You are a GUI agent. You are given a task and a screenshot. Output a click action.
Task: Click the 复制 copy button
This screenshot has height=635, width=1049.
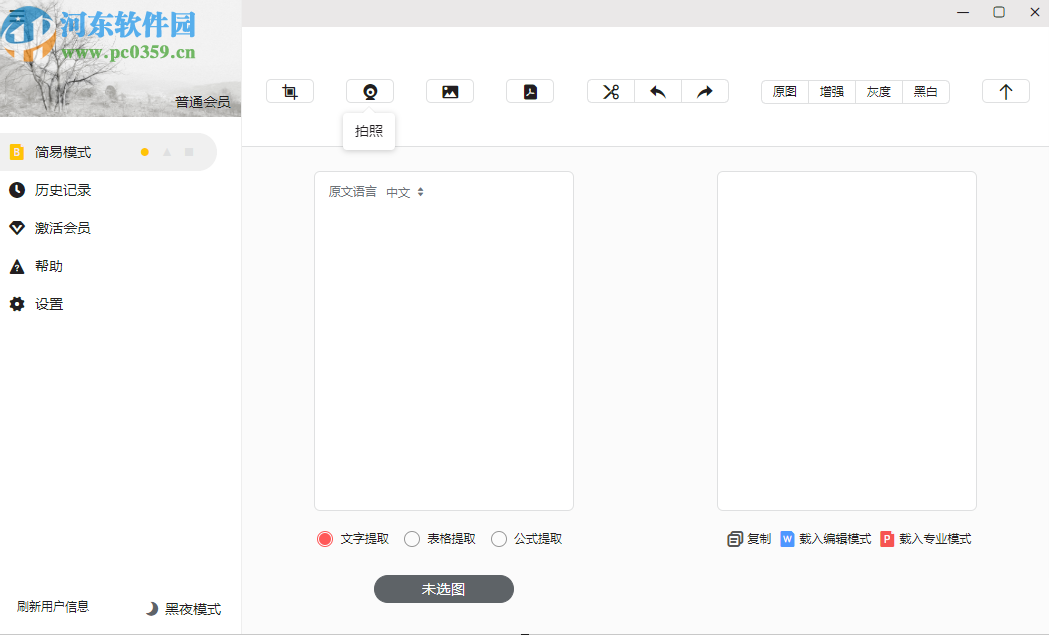pos(748,538)
